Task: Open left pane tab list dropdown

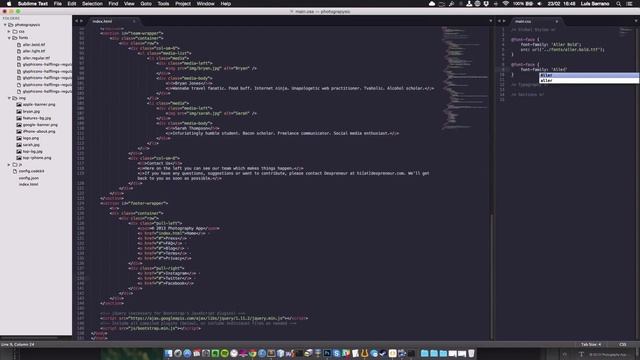Action: pyautogui.click(x=491, y=21)
